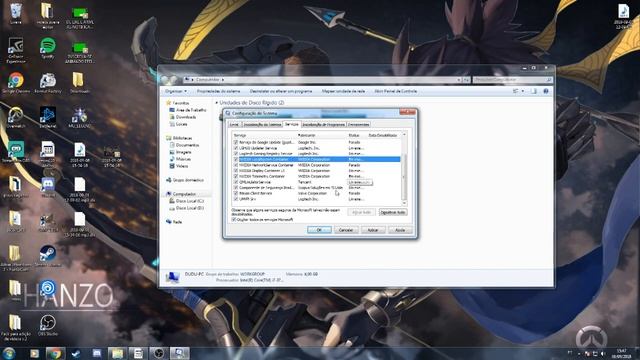Click the Cancelar button

346,230
